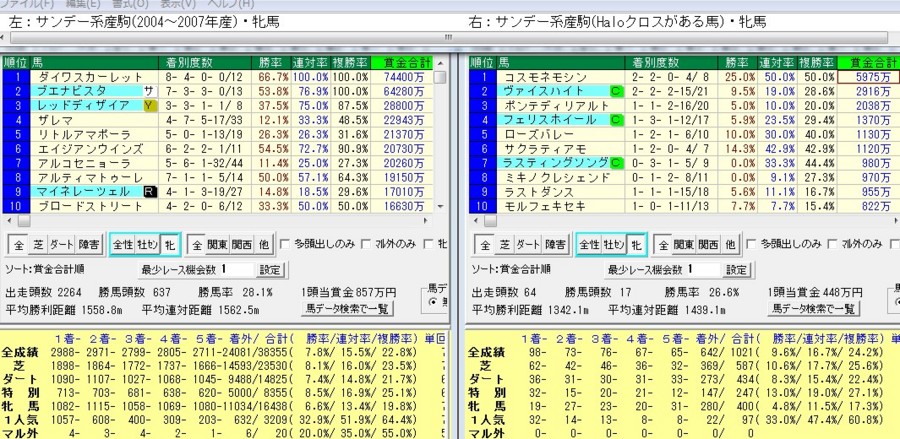This screenshot has width=900, height=439.
Task: Click the top wide horizontal scrollbar thumb
Action: (x=449, y=37)
